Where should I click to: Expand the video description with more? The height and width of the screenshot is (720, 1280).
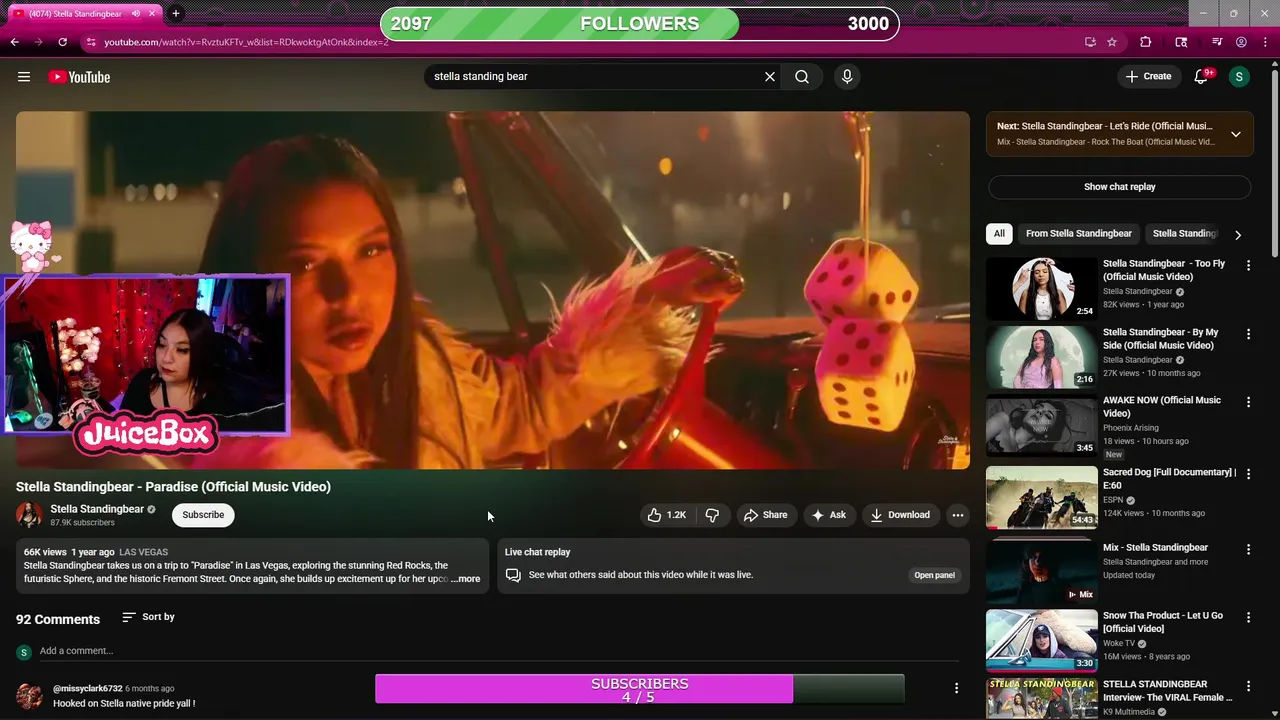(466, 579)
